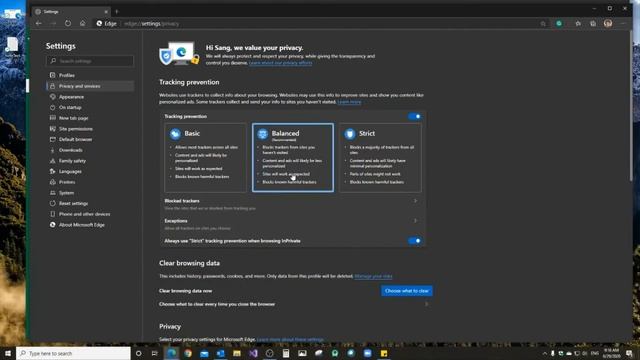The height and width of the screenshot is (360, 640).
Task: Open the Manage your data link
Action: (373, 276)
